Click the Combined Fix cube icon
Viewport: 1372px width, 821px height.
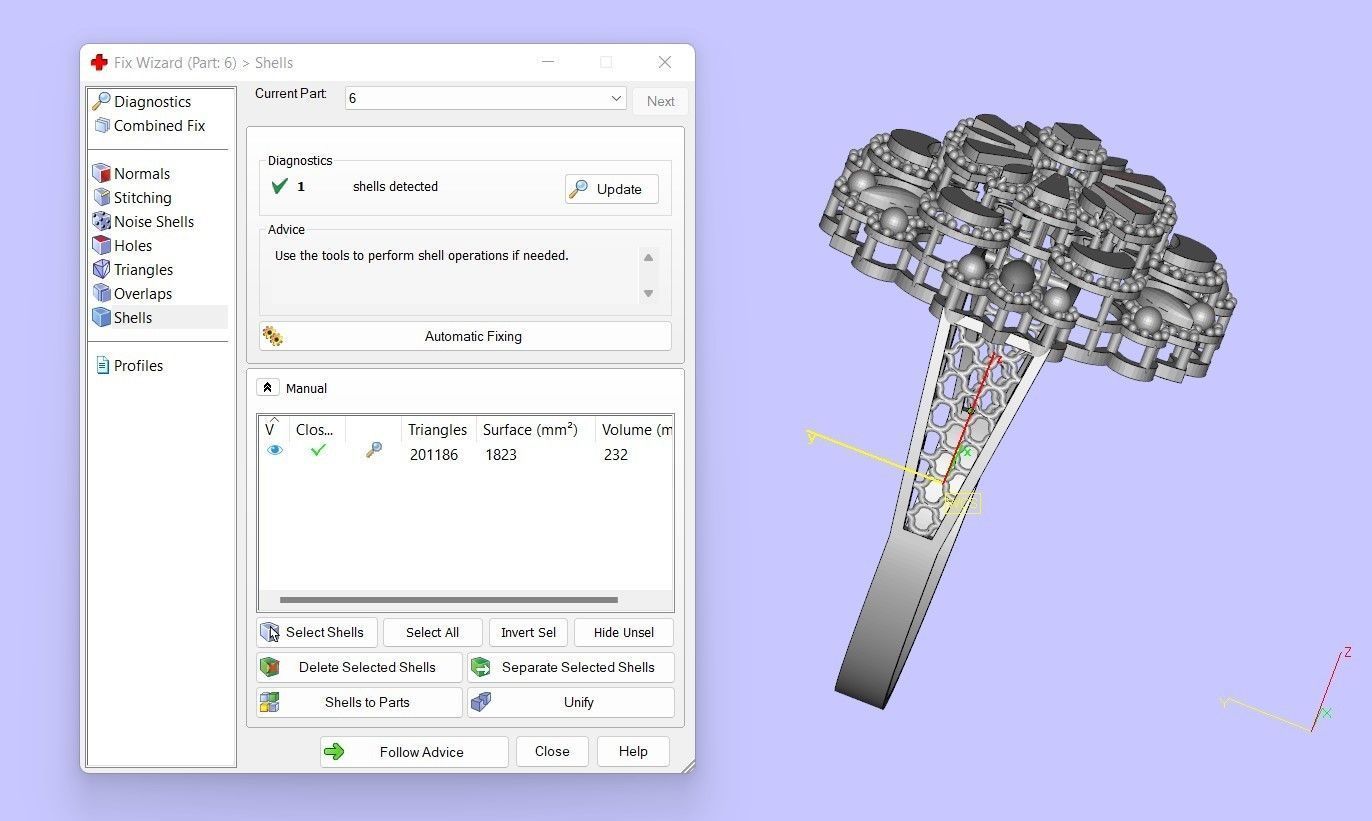[x=102, y=125]
